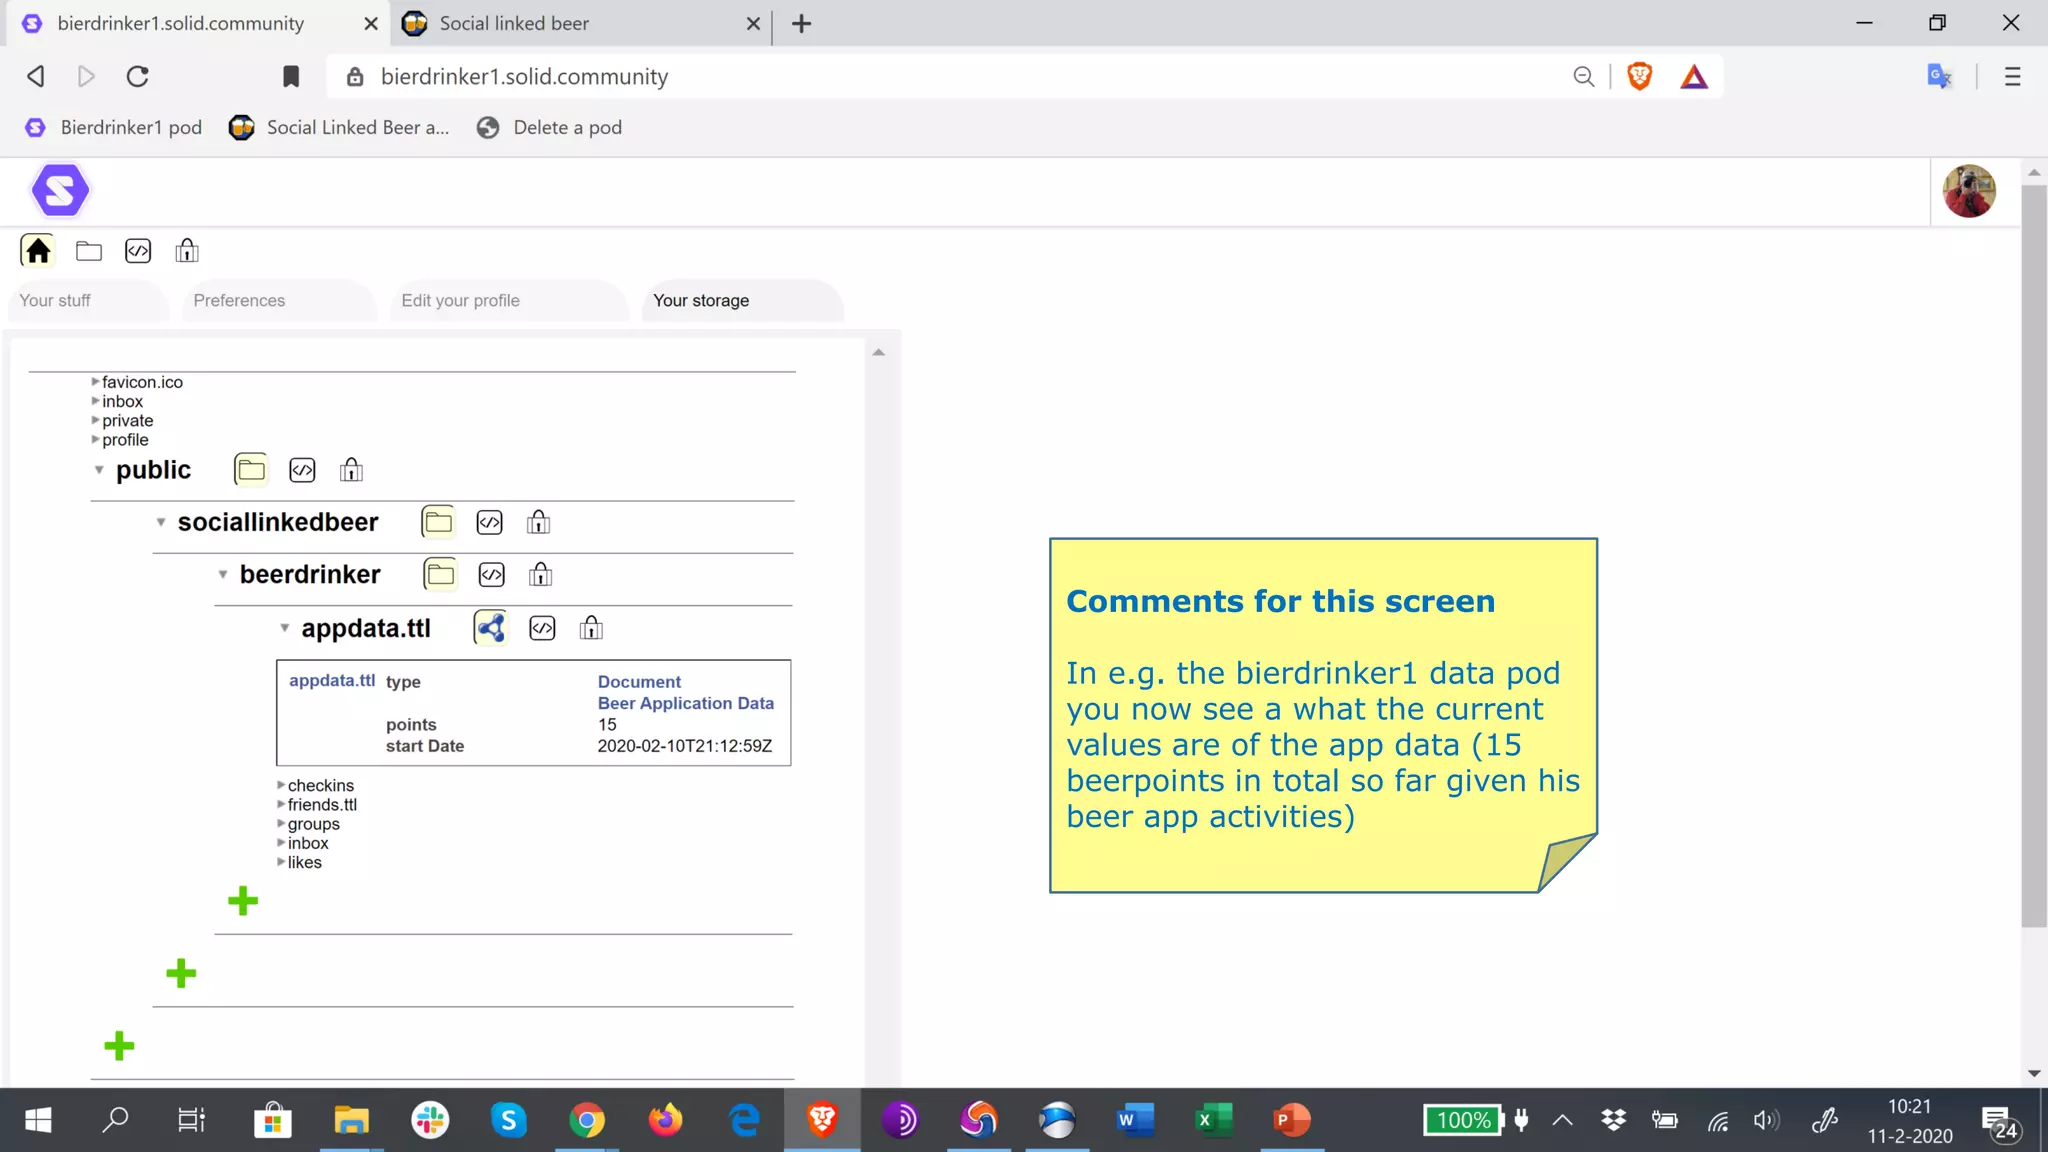The height and width of the screenshot is (1152, 2048).
Task: Switch to Your stuff tab
Action: pyautogui.click(x=88, y=301)
